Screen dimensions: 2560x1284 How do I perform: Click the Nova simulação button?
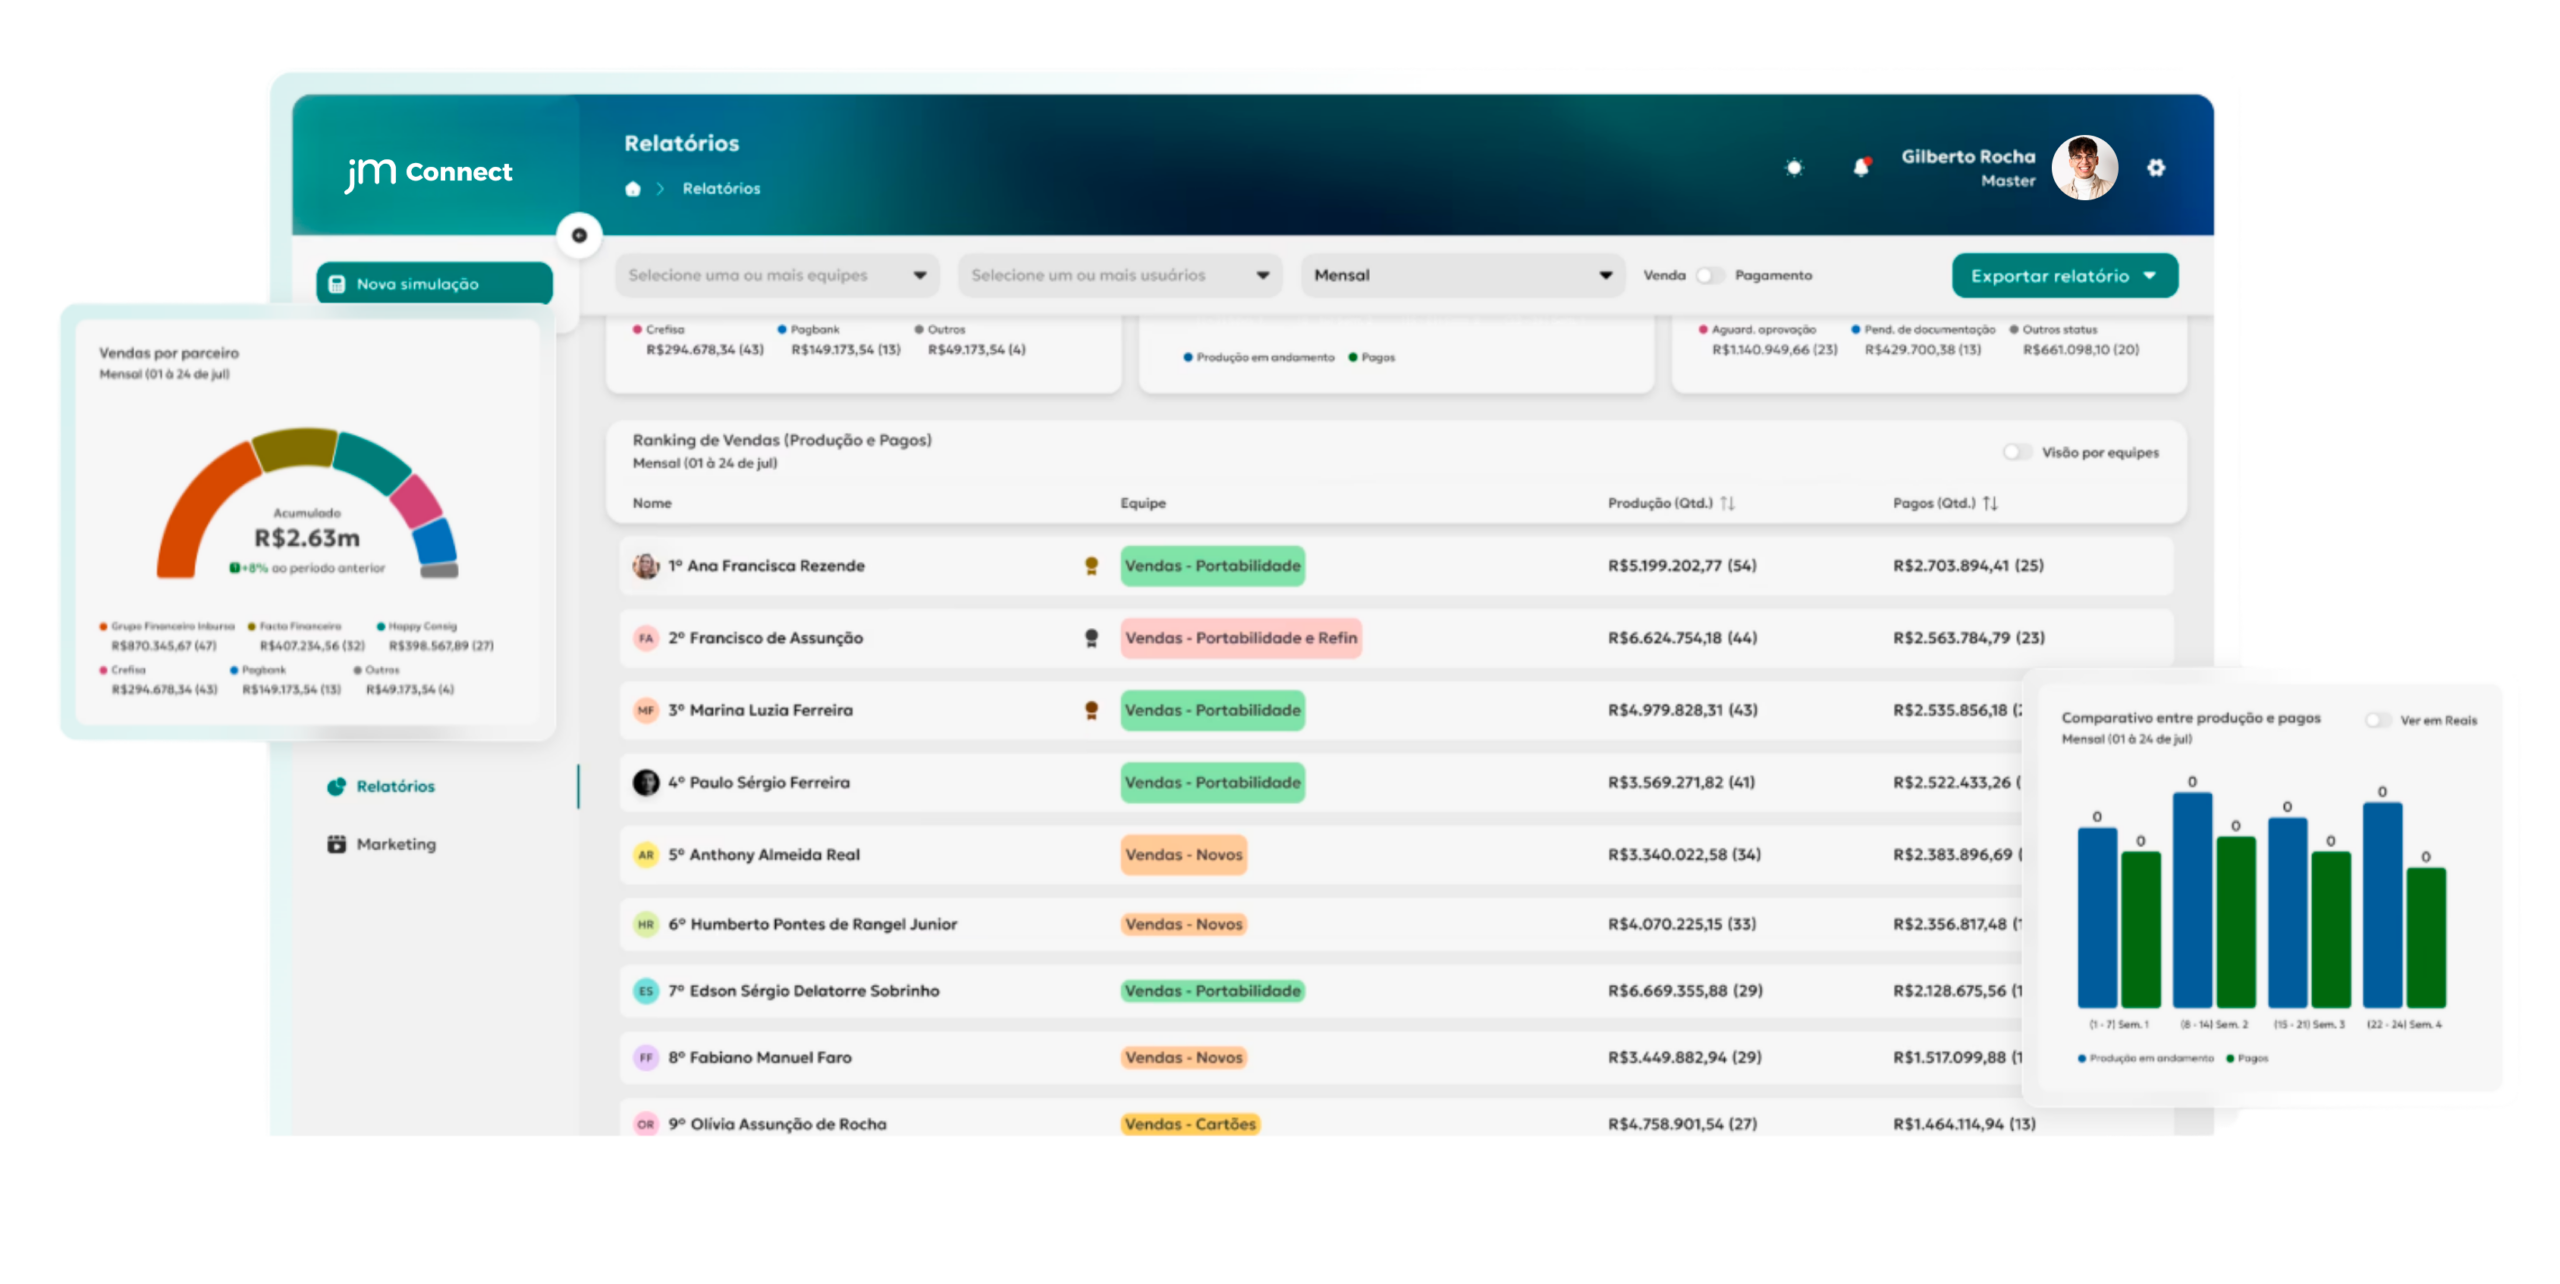click(x=434, y=284)
